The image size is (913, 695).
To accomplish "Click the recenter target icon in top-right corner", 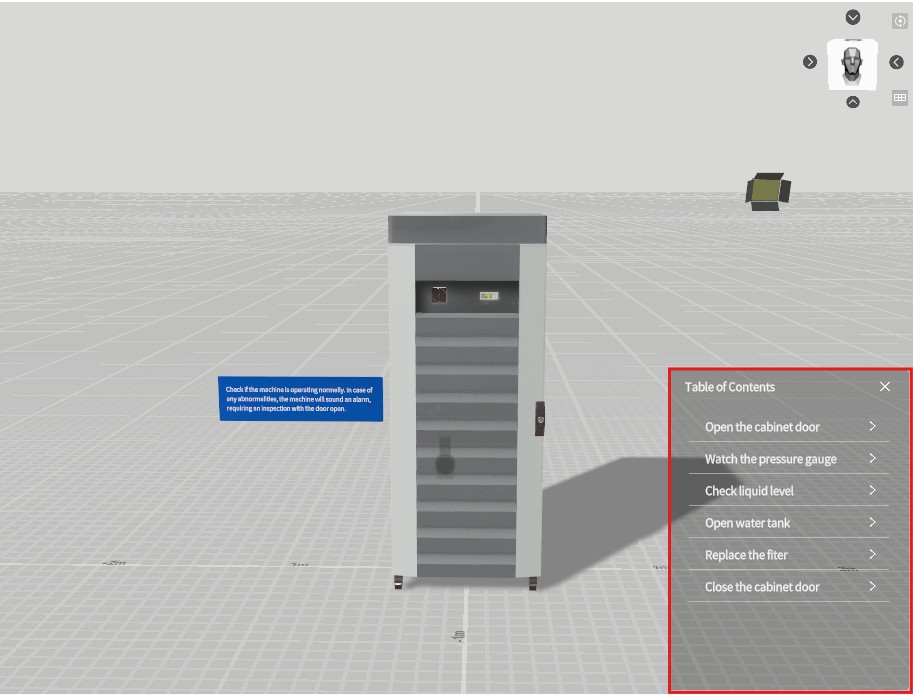I will [899, 21].
